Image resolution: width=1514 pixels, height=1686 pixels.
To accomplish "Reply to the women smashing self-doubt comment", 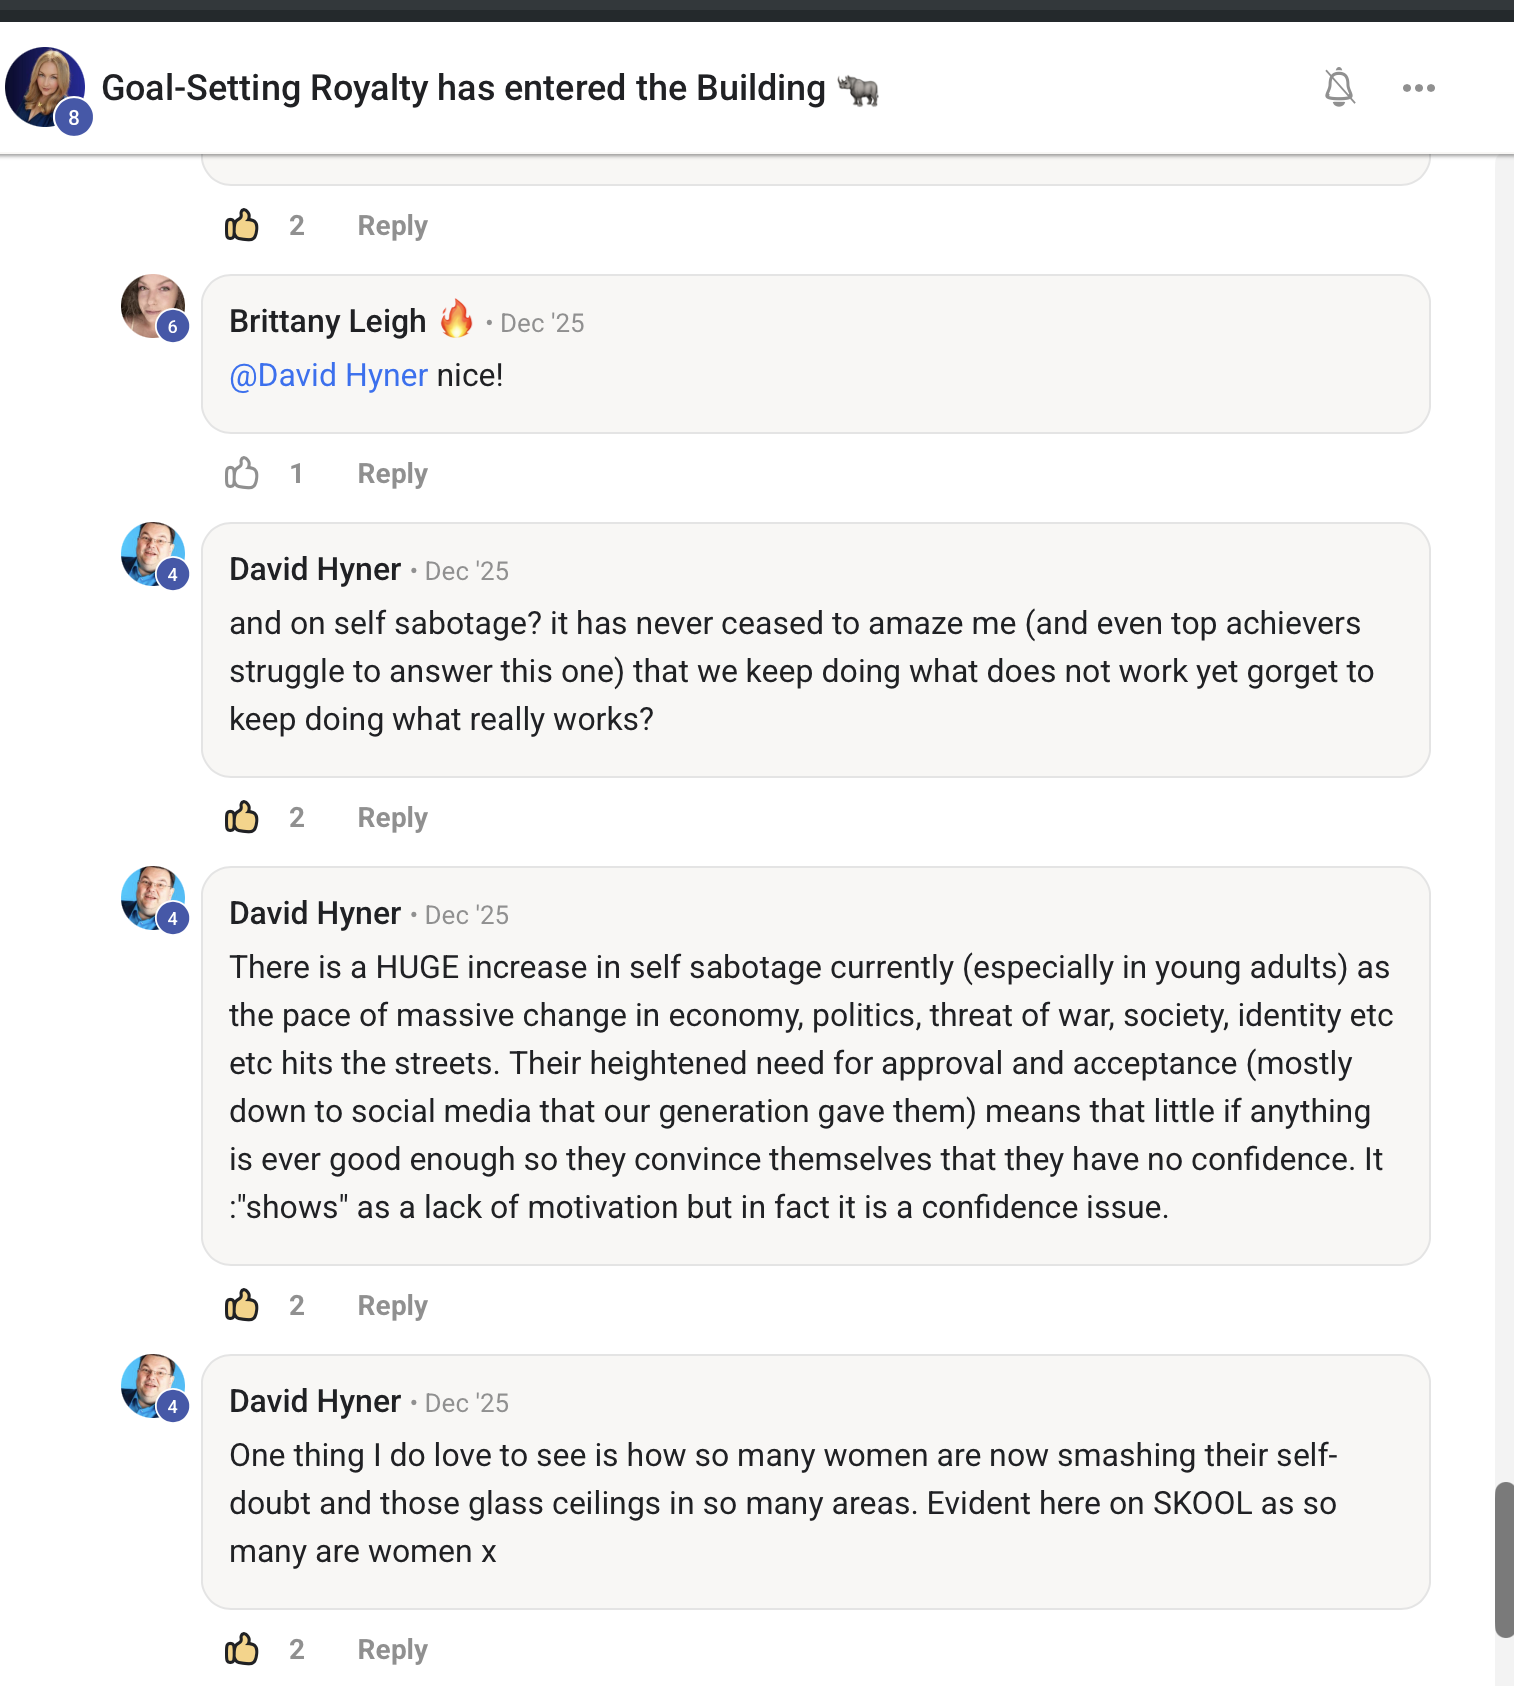I will 392,1649.
